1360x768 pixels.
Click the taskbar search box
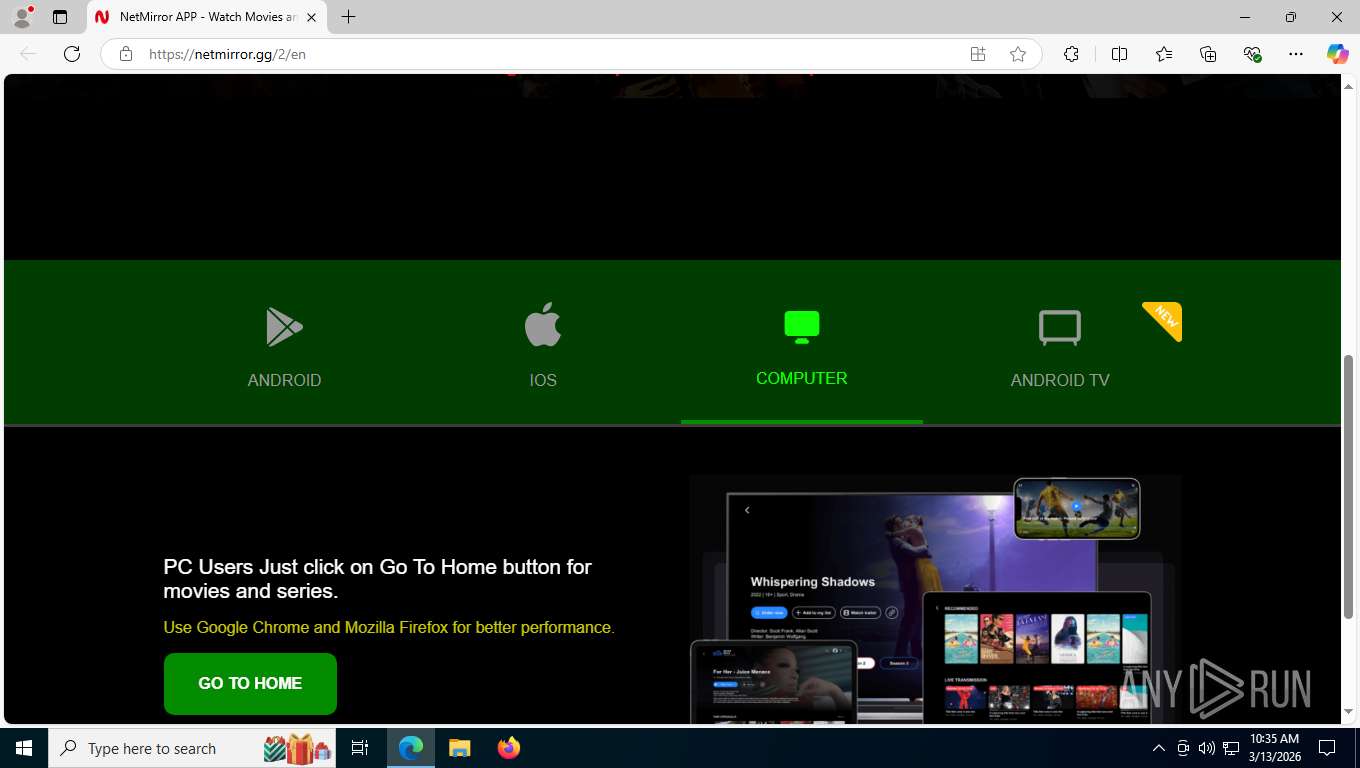click(193, 748)
